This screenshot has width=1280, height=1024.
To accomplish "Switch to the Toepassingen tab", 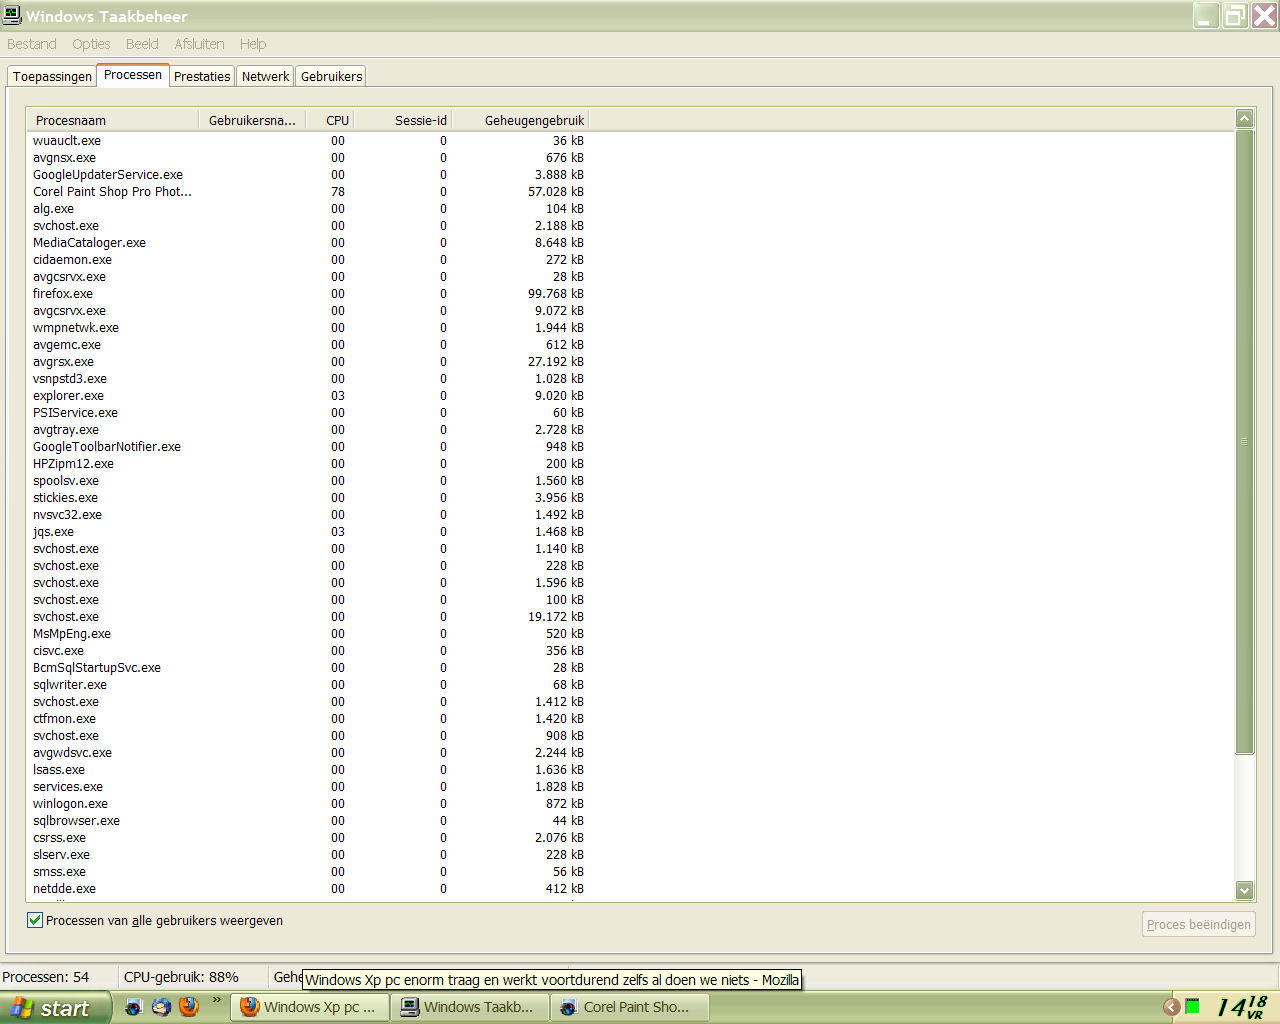I will 52,76.
